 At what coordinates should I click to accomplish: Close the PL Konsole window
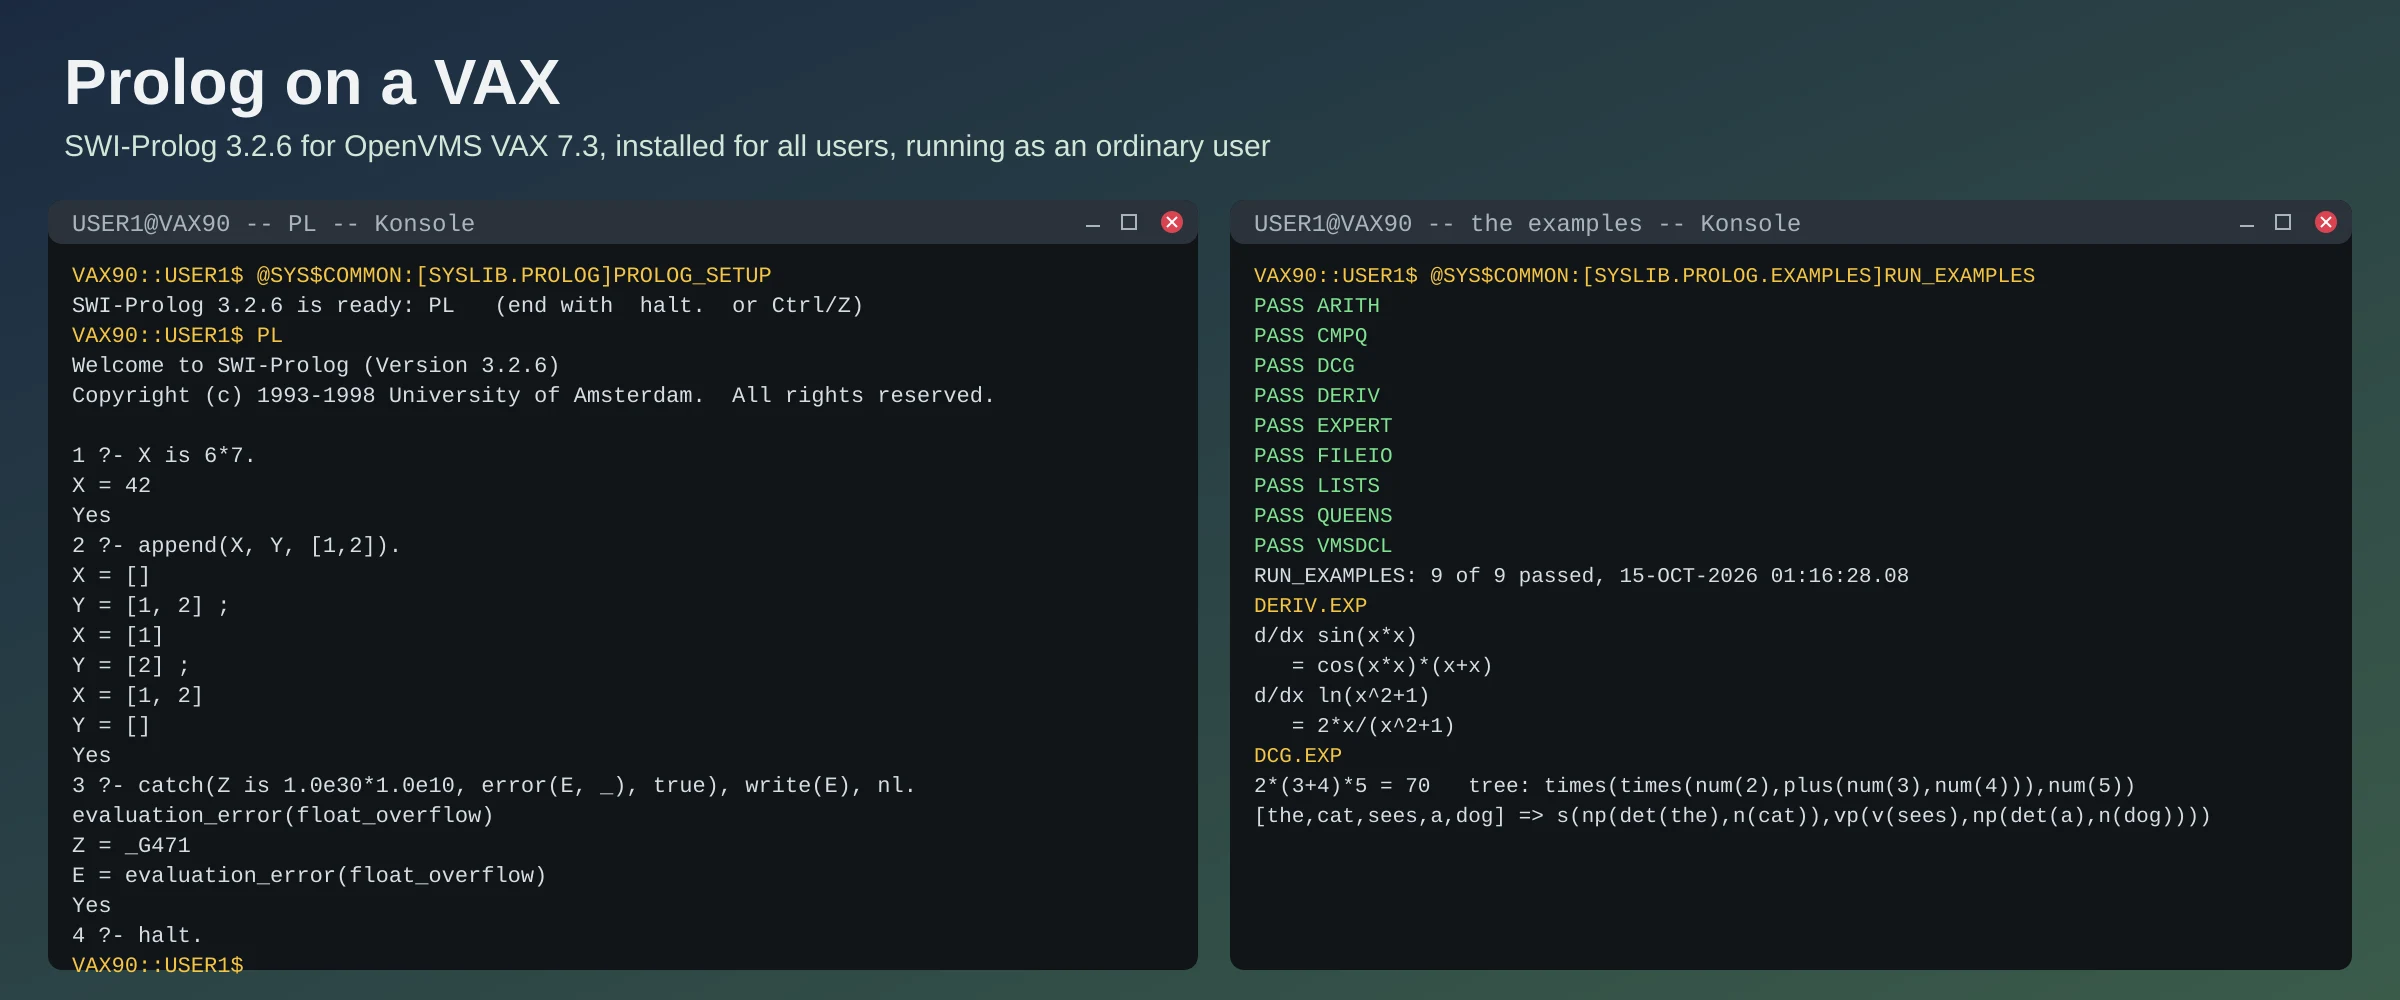click(1172, 222)
